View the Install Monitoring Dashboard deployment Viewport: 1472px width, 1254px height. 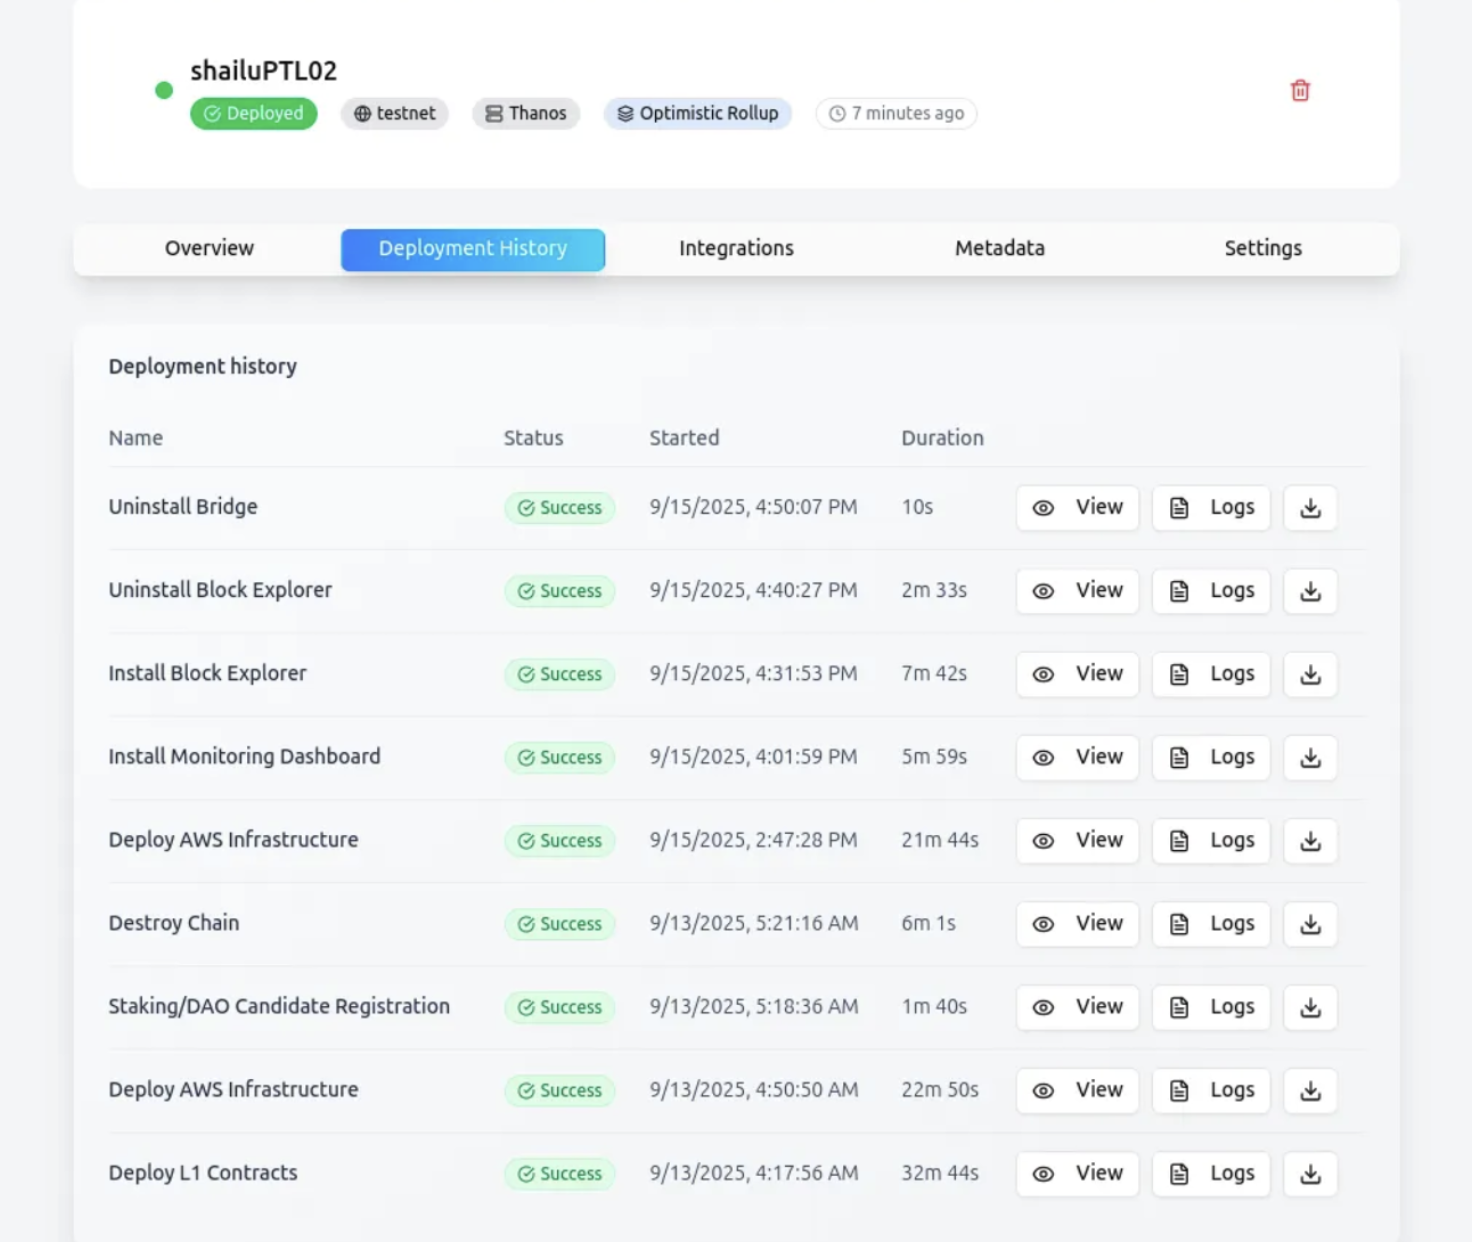(1077, 758)
